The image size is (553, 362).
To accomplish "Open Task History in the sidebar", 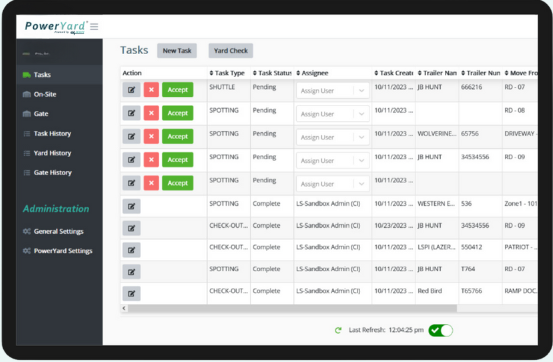I will pos(52,133).
